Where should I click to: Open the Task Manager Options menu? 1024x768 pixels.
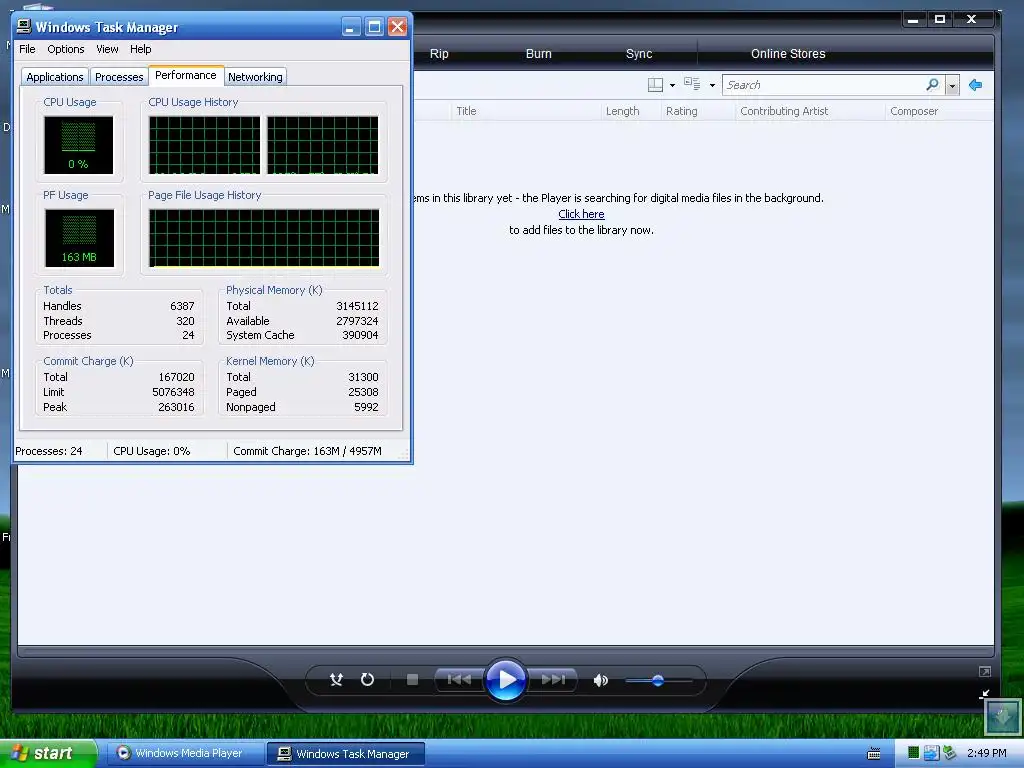pos(65,49)
